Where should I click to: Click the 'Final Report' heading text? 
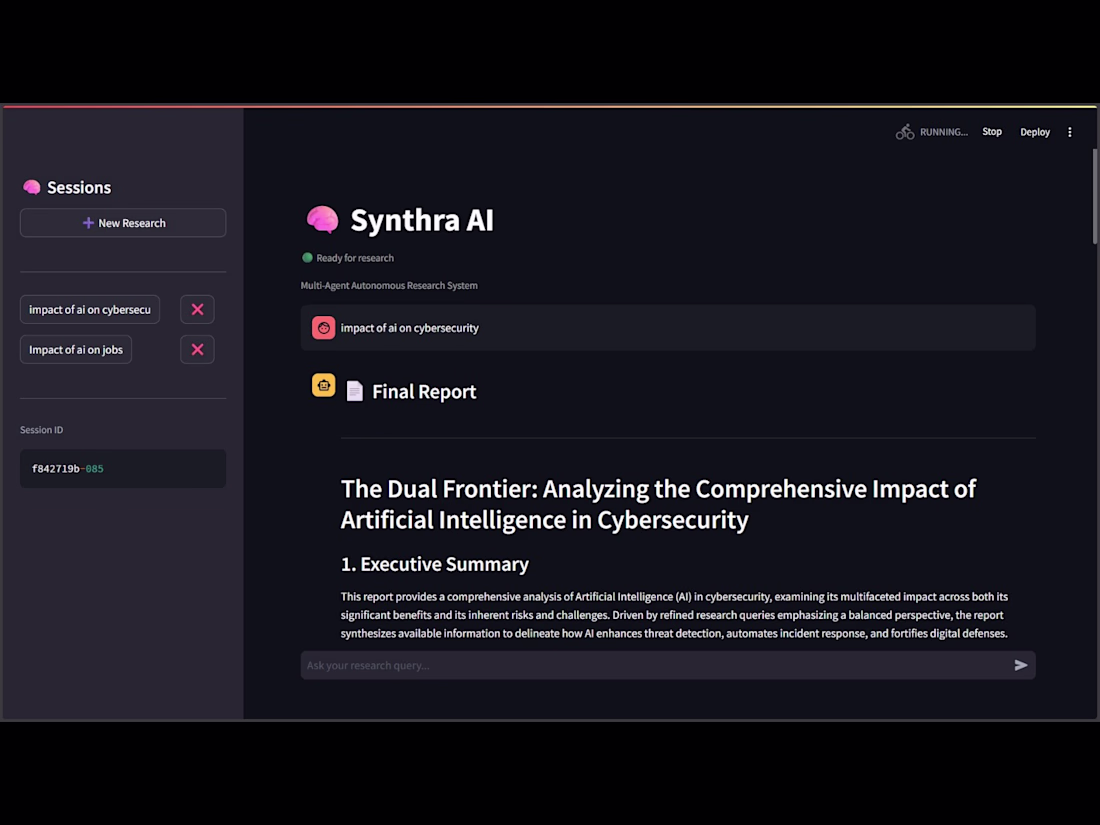(424, 391)
